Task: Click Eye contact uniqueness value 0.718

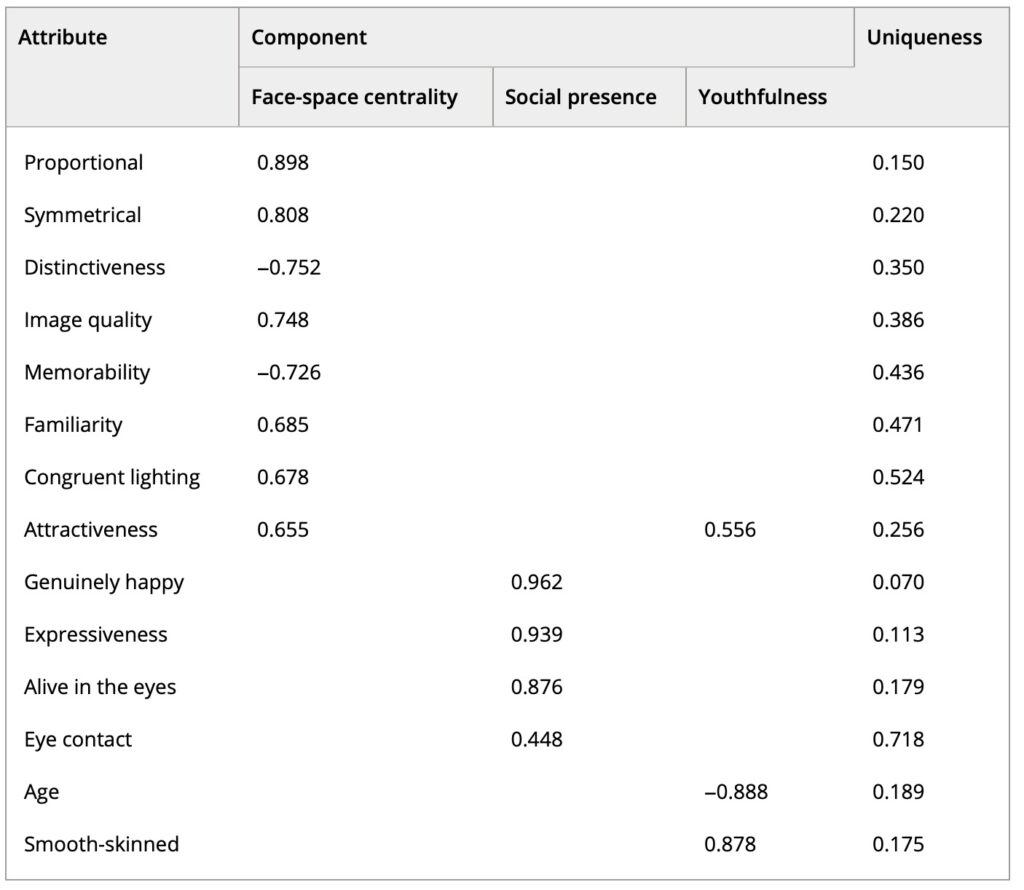Action: point(898,740)
